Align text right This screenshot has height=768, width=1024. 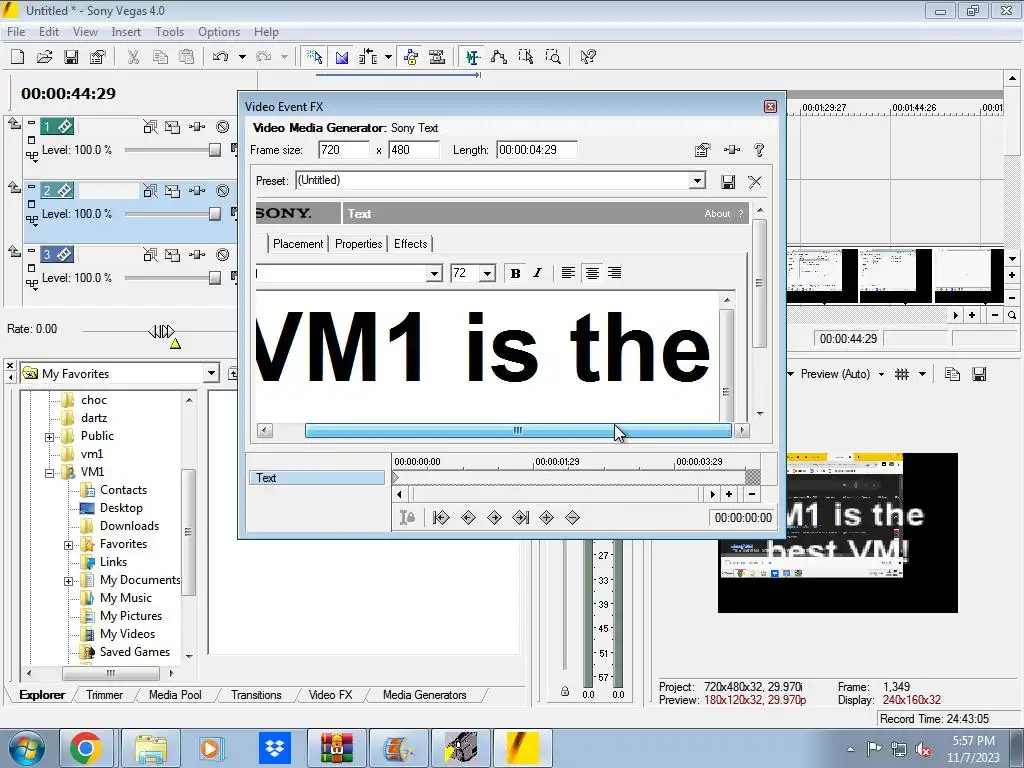tap(615, 273)
